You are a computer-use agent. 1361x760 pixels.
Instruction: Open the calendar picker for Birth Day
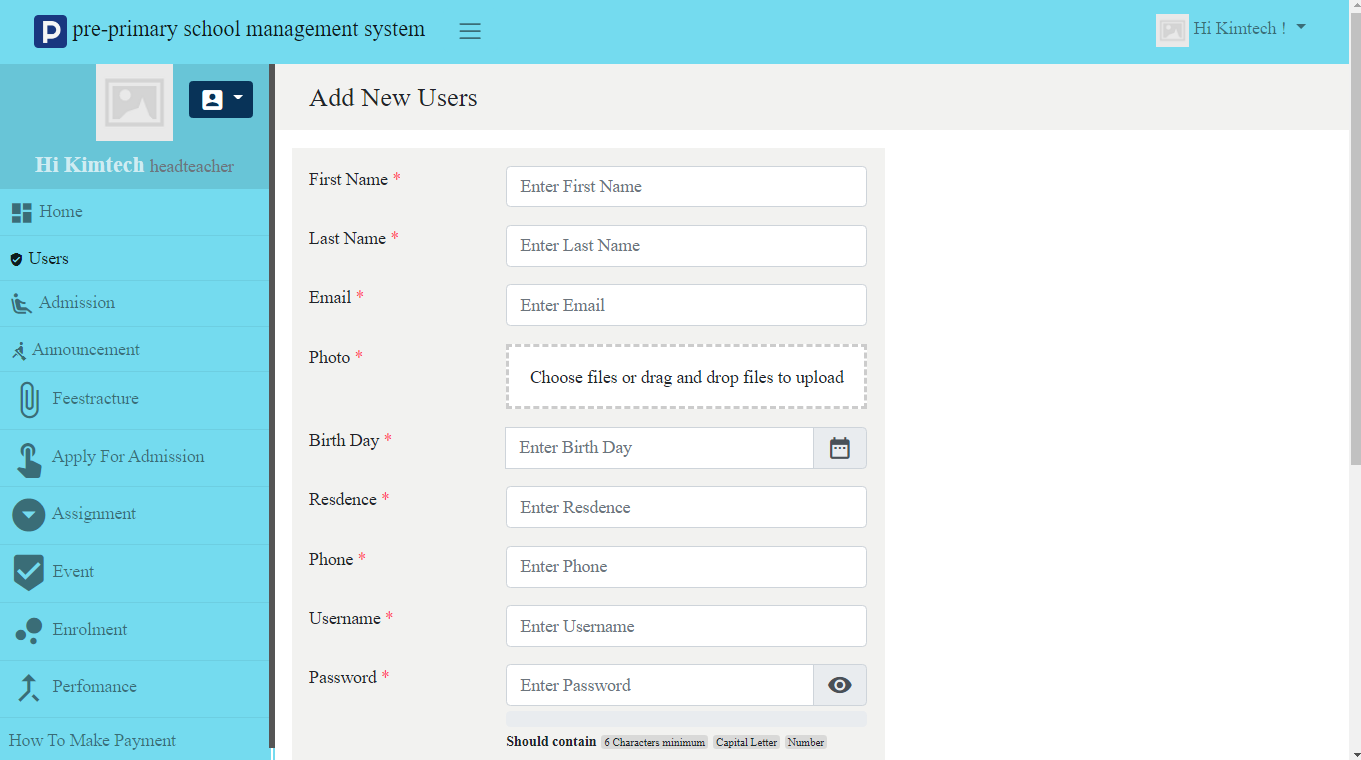839,447
